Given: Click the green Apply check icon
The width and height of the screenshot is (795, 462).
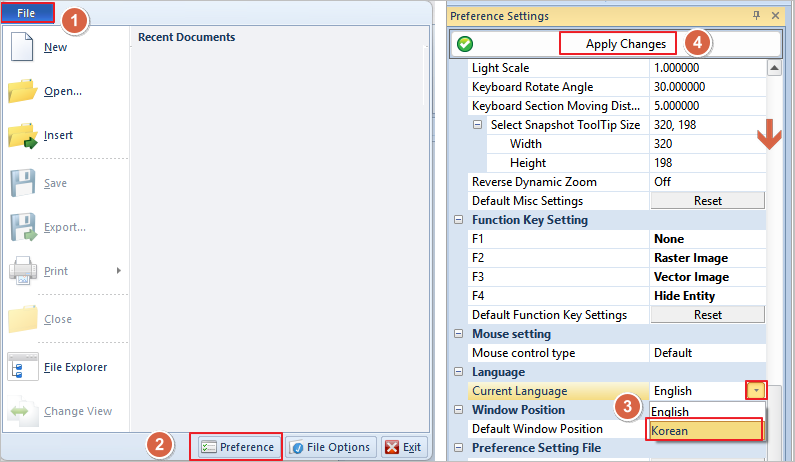Looking at the screenshot, I should 465,44.
